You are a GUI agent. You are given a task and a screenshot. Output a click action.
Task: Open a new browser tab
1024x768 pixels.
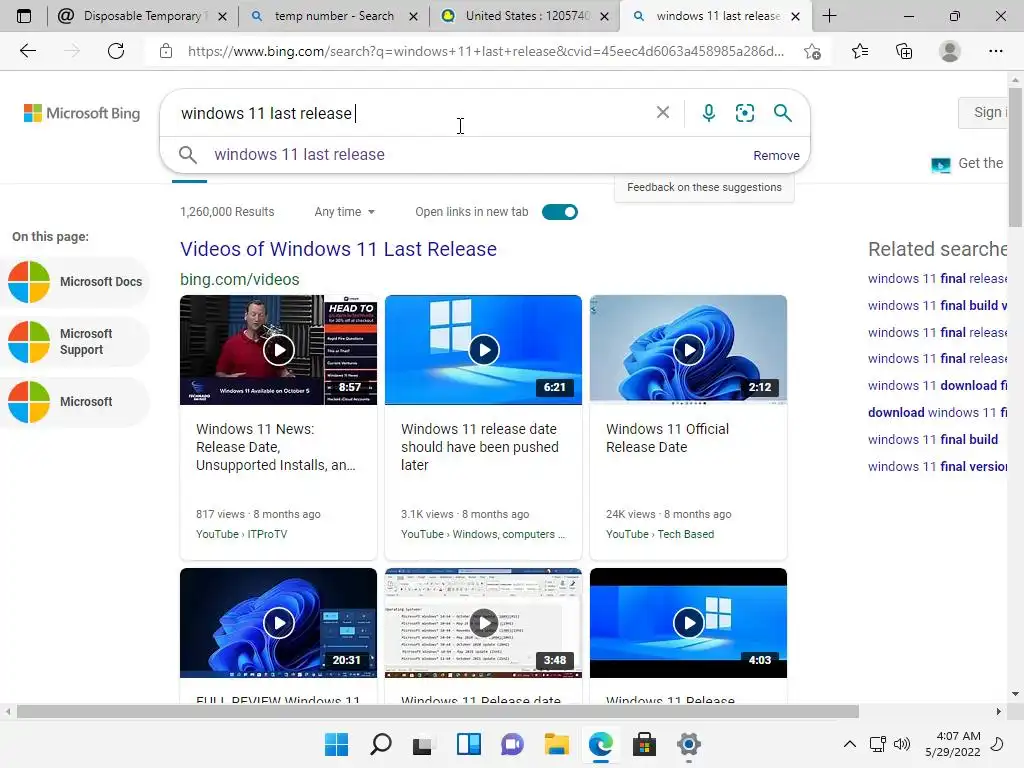pos(829,16)
